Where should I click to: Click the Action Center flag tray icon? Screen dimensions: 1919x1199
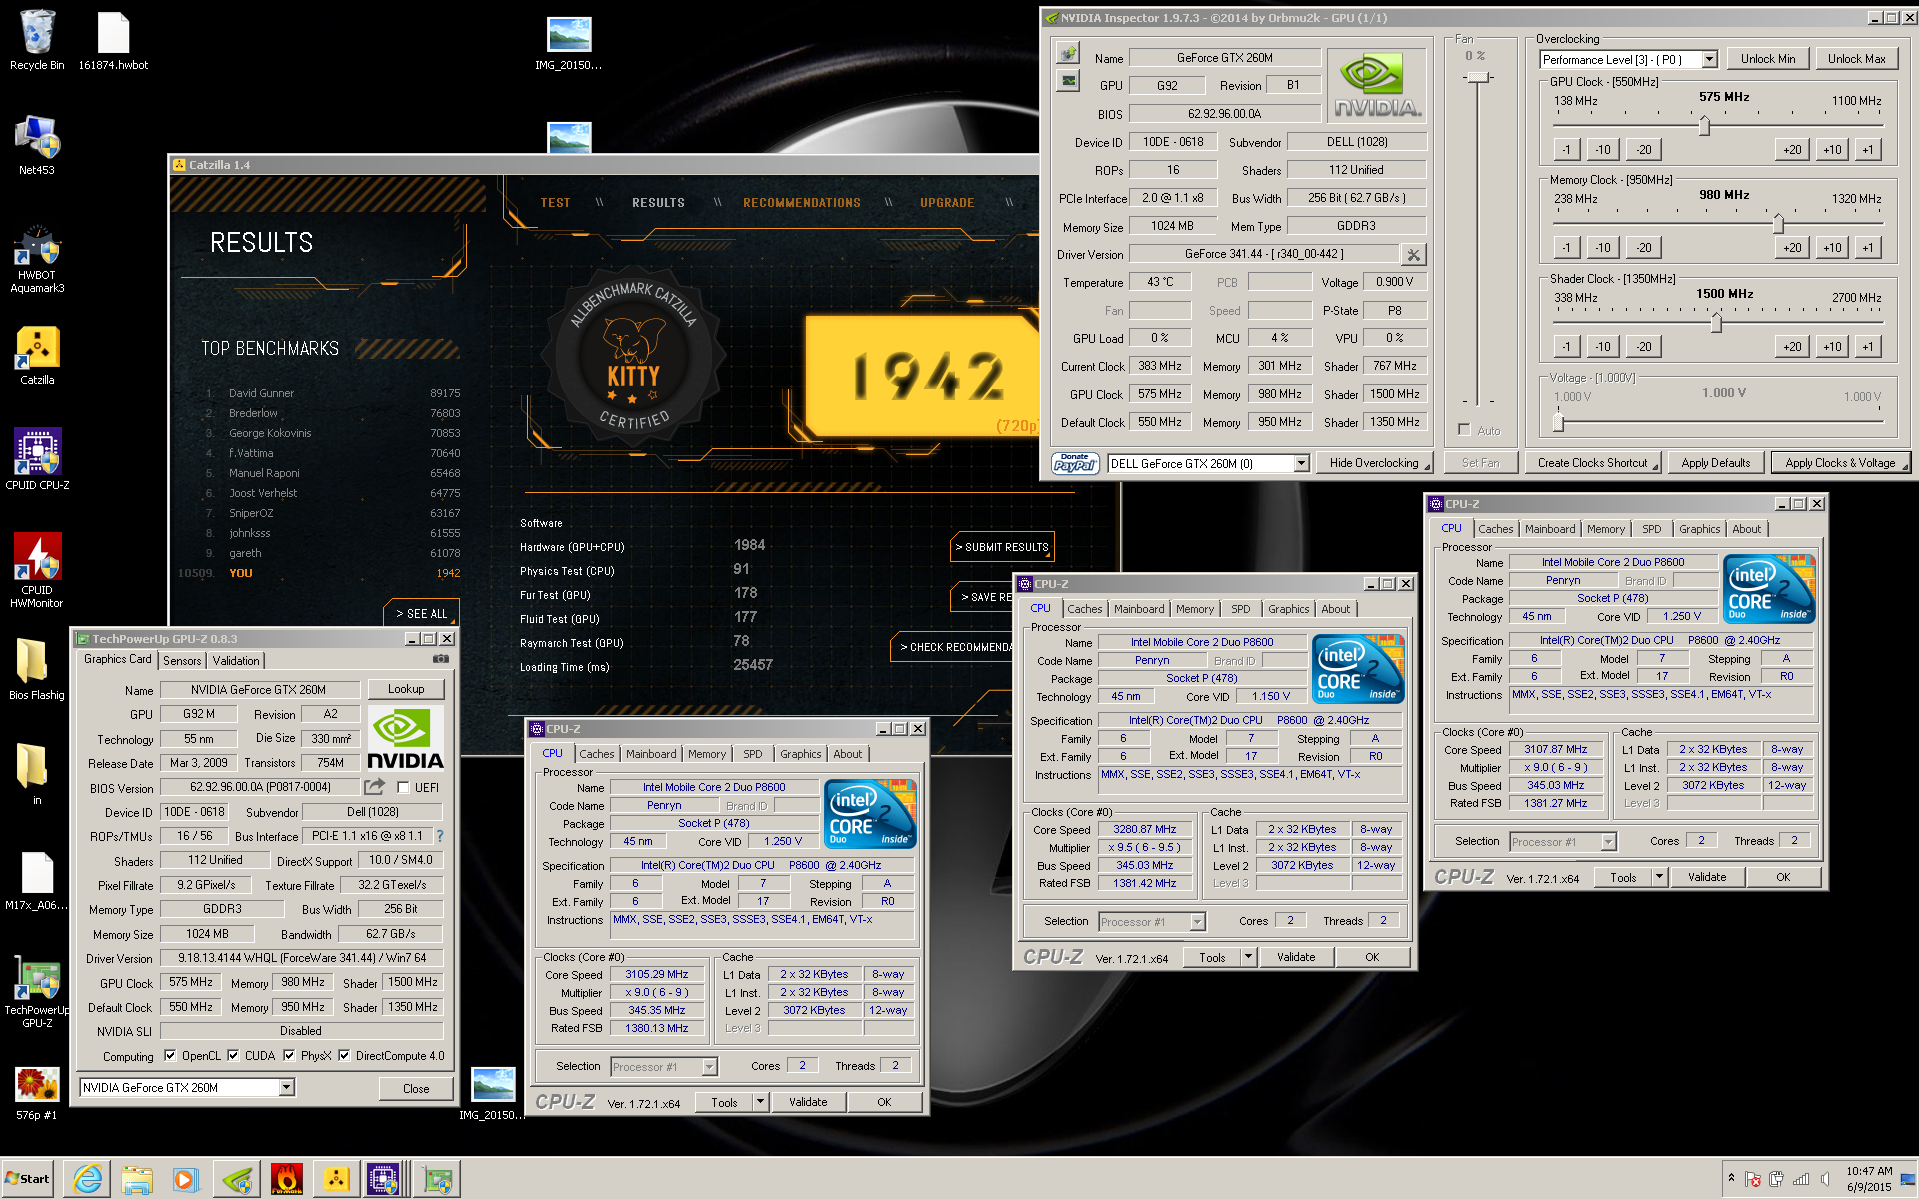pyautogui.click(x=1752, y=1179)
